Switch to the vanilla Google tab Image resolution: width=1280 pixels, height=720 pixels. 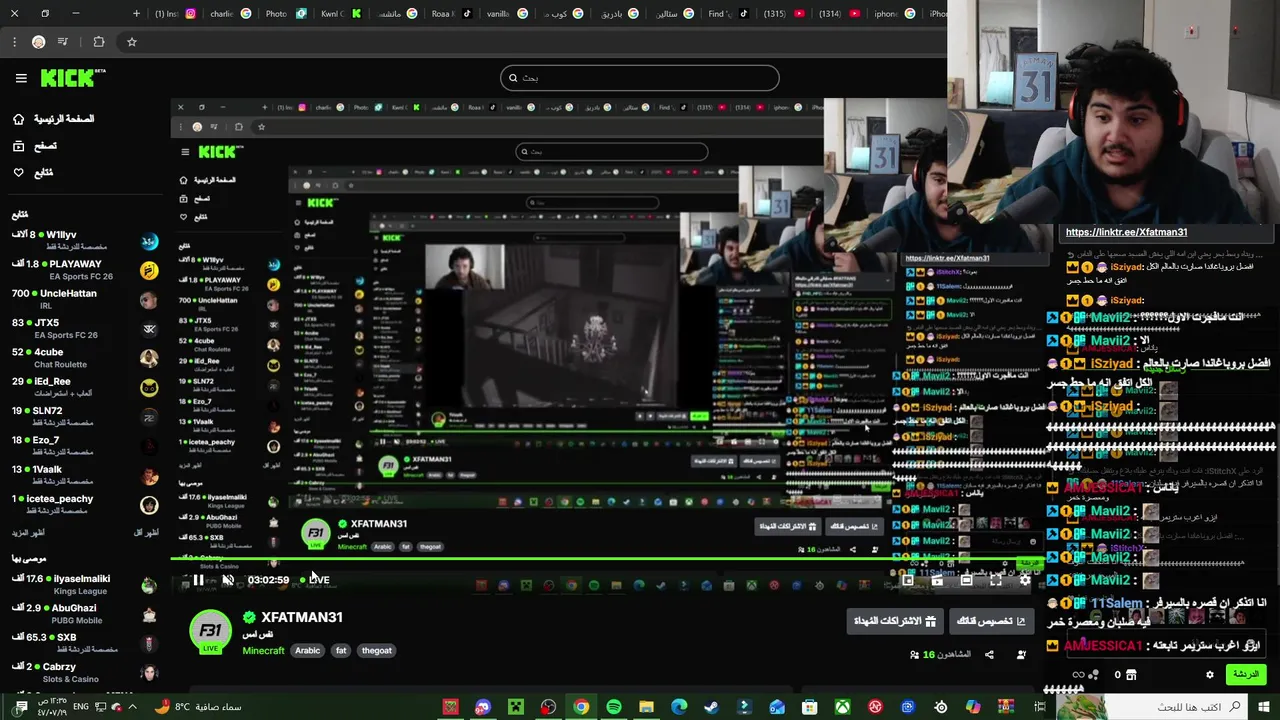click(x=507, y=14)
